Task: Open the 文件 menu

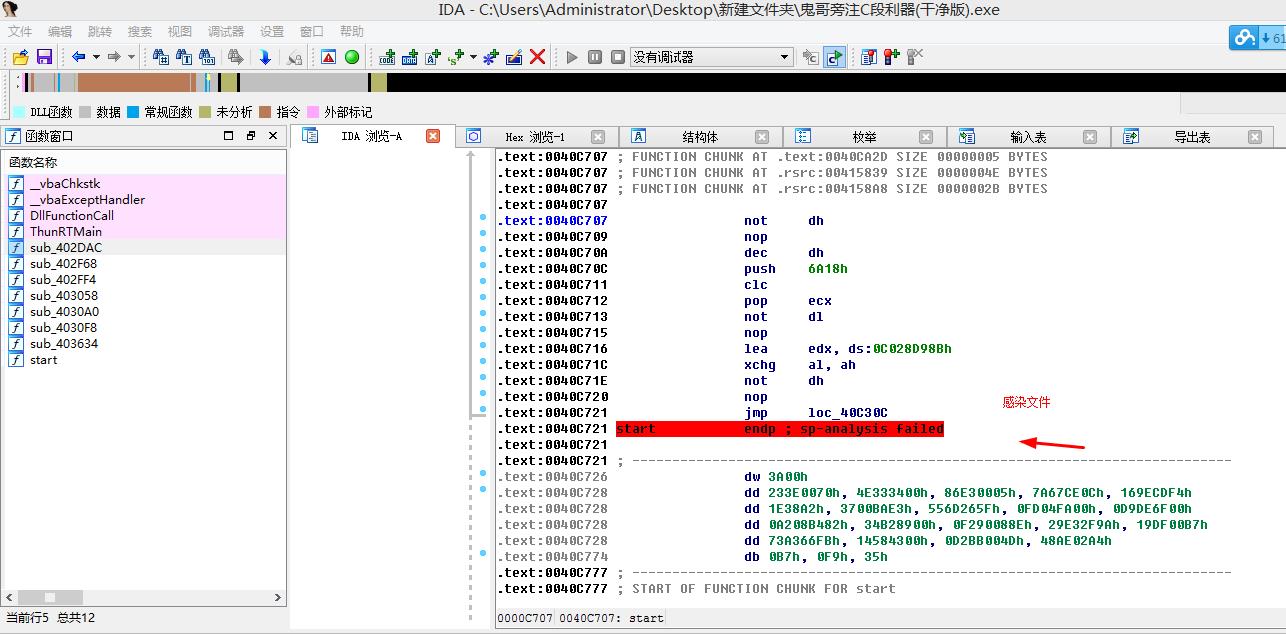Action: (20, 31)
